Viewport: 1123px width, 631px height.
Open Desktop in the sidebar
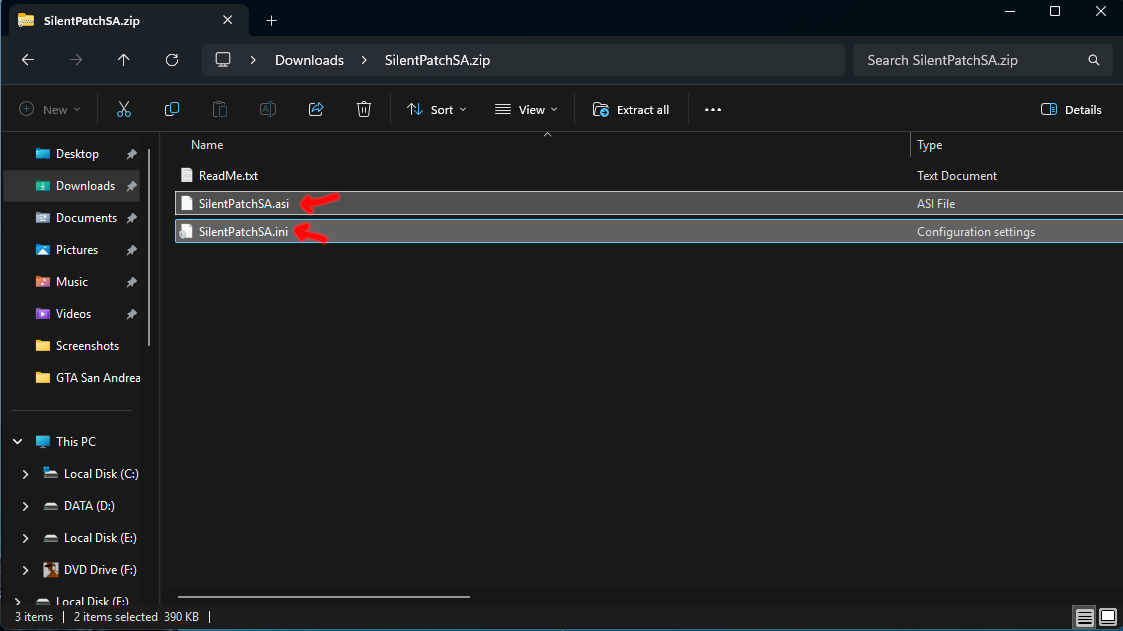[x=77, y=154]
